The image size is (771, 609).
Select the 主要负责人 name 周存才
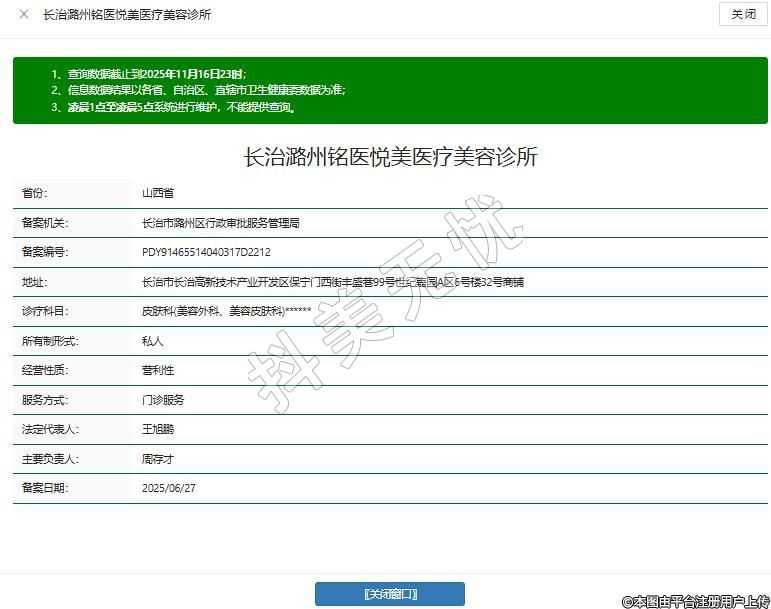tap(158, 459)
